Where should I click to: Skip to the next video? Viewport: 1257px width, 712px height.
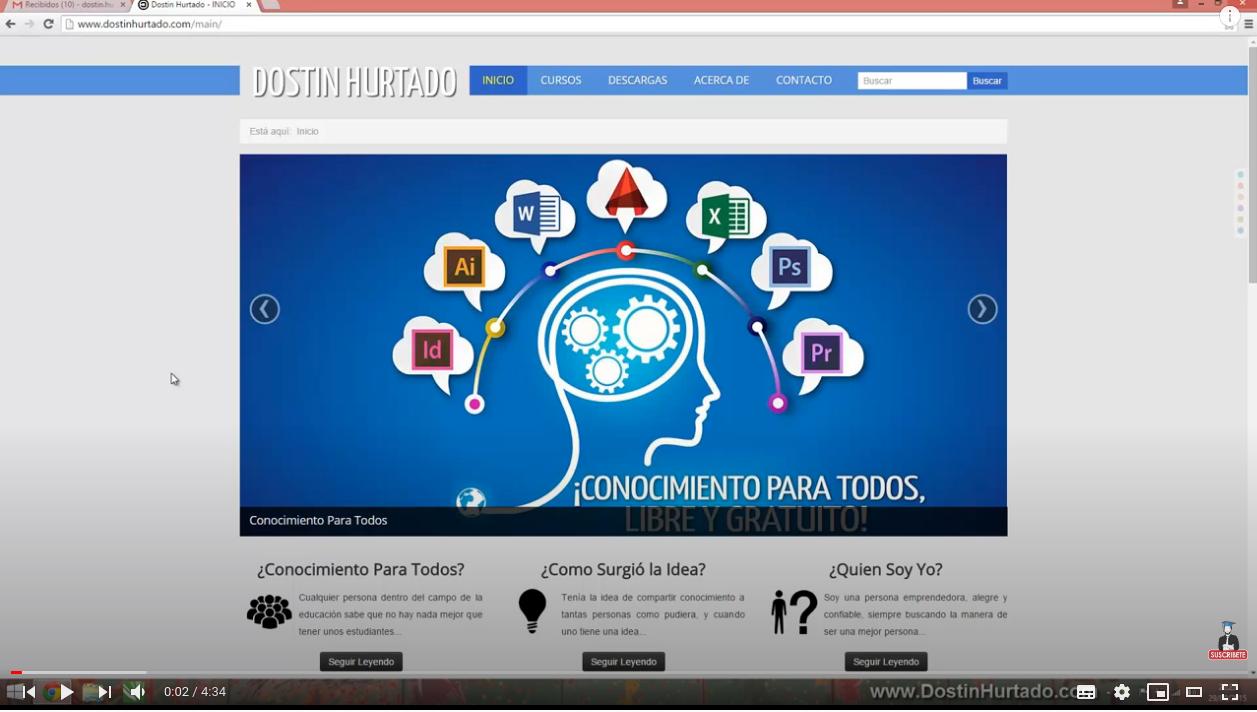point(104,692)
